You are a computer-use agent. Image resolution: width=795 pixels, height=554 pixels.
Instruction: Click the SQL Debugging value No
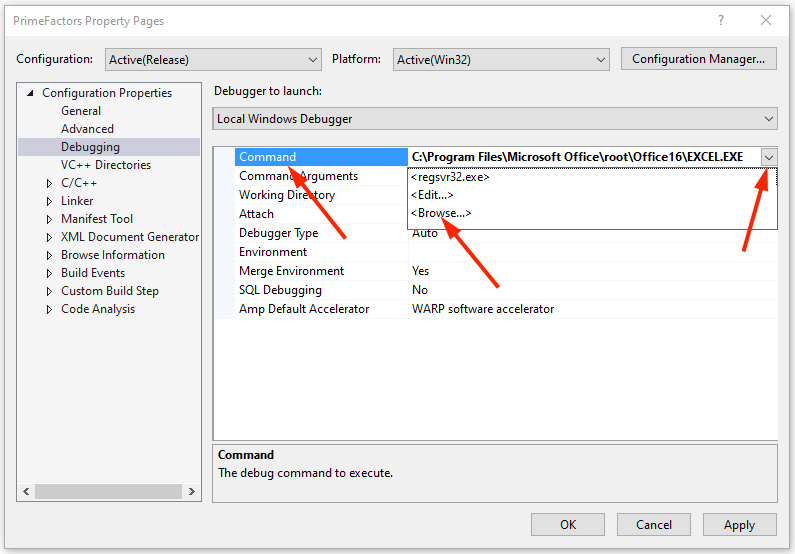(420, 290)
